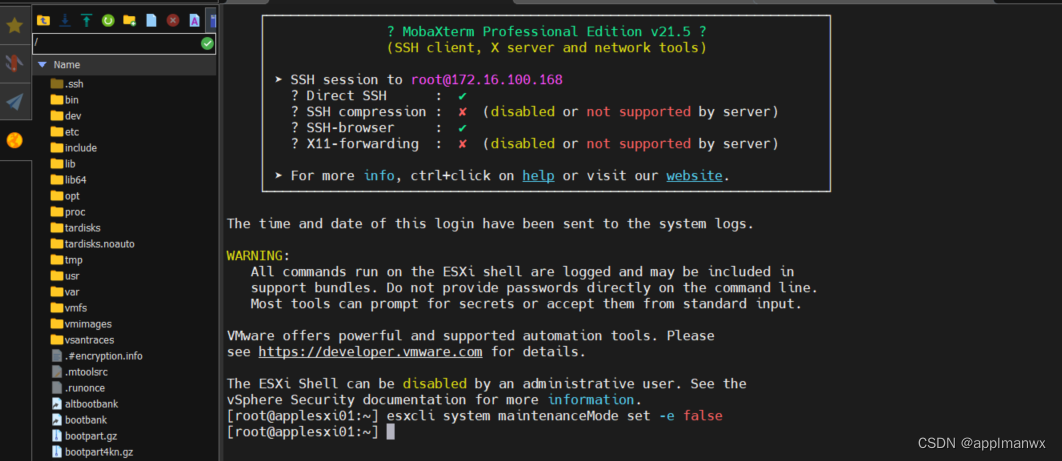1062x461 pixels.
Task: Click the rename file 'A' icon
Action: click(x=194, y=20)
